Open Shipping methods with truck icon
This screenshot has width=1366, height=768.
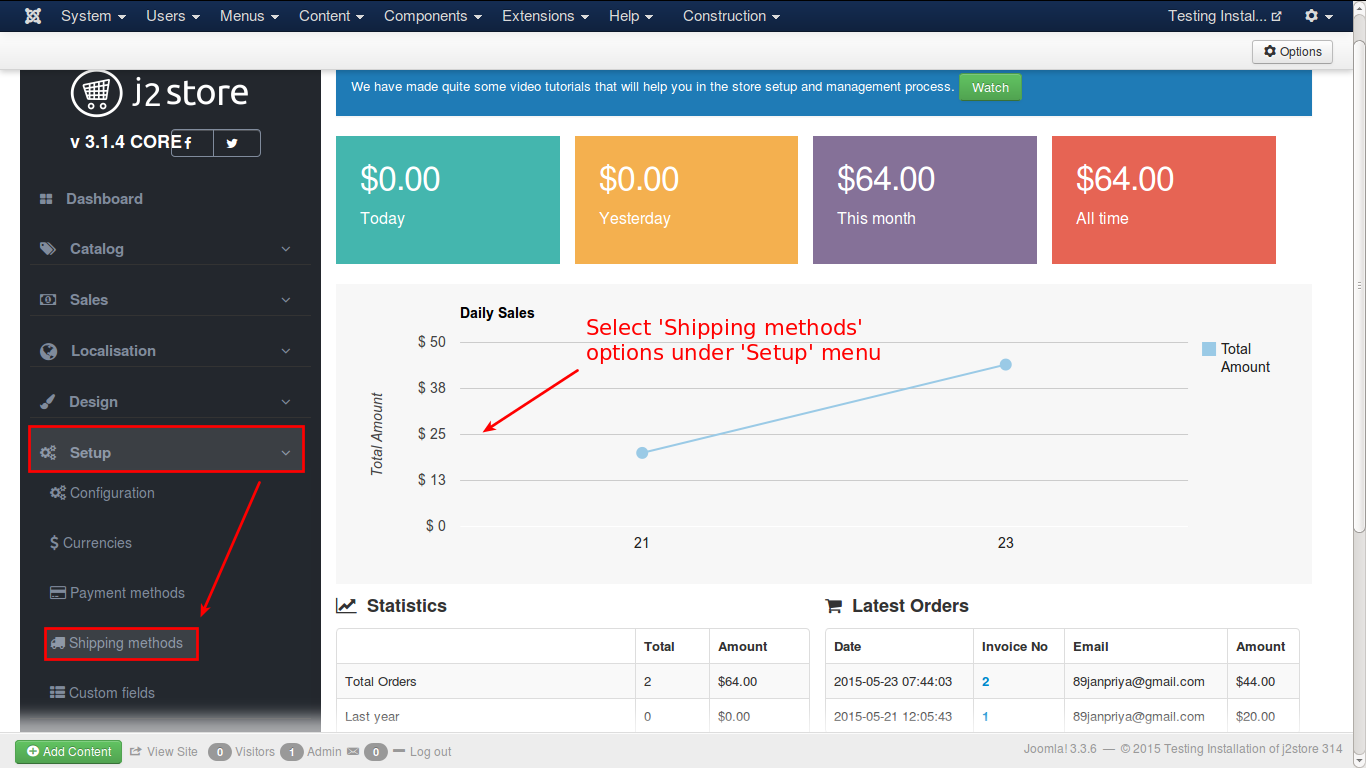coord(121,643)
